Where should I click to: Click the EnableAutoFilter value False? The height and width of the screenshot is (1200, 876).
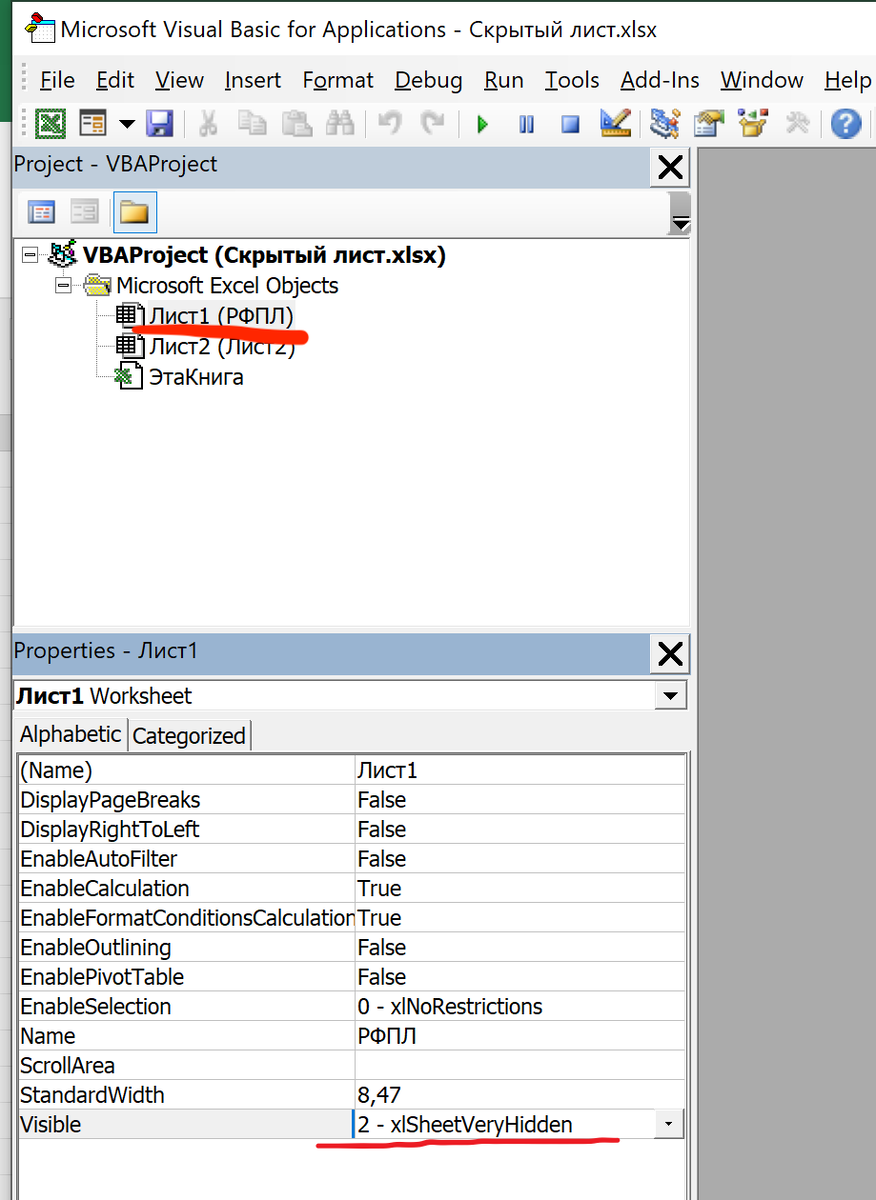(519, 859)
